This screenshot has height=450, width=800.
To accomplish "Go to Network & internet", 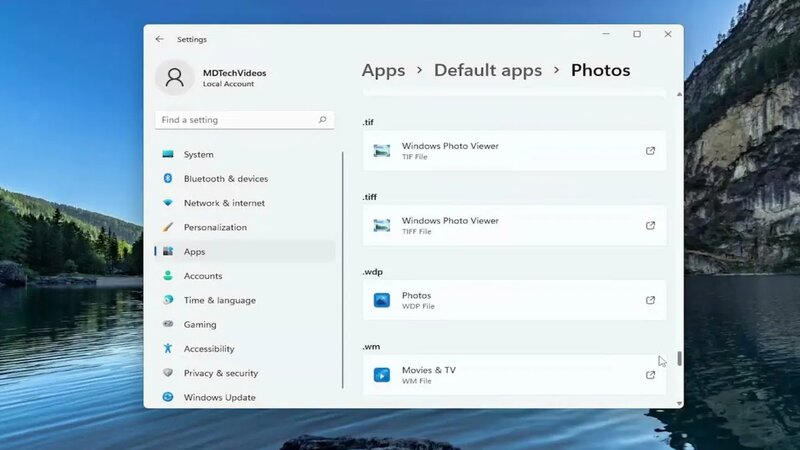I will (245, 203).
